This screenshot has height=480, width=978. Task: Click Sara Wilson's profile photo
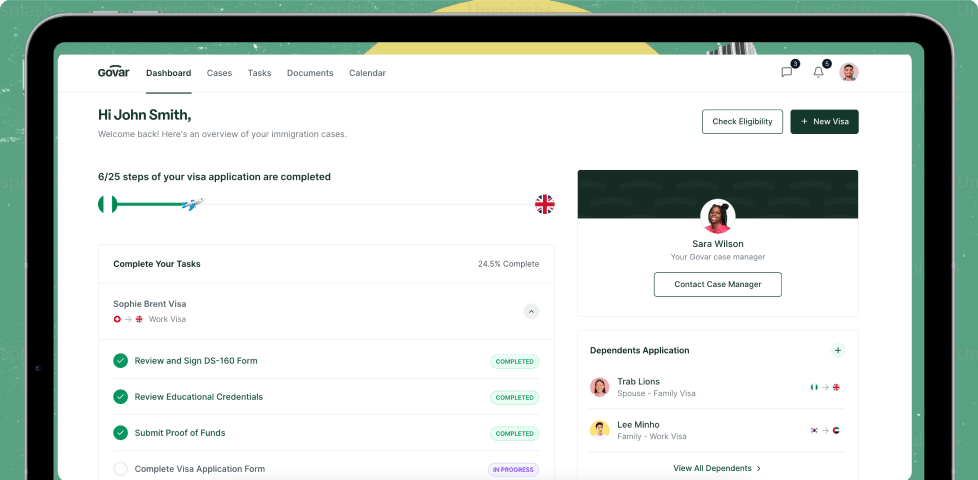pos(717,216)
